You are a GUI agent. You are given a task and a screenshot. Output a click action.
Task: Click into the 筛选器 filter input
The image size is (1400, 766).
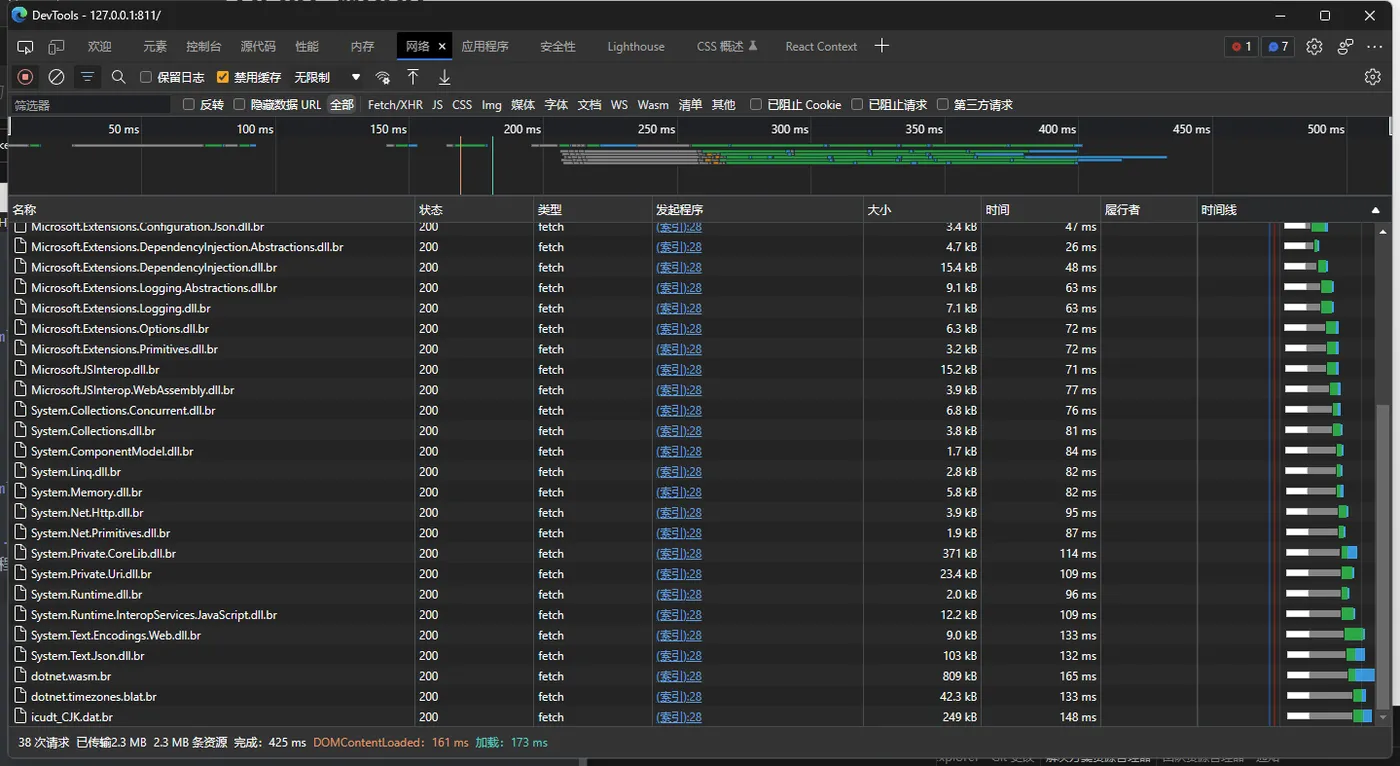(90, 104)
